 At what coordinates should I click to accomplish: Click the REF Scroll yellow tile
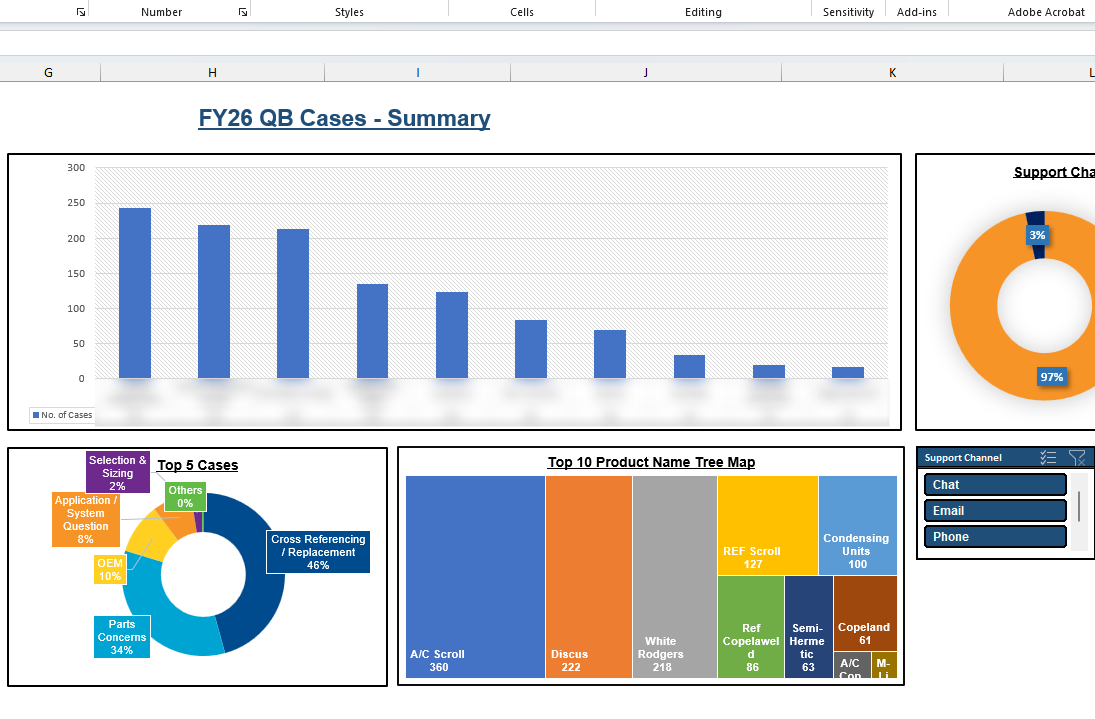click(x=767, y=525)
